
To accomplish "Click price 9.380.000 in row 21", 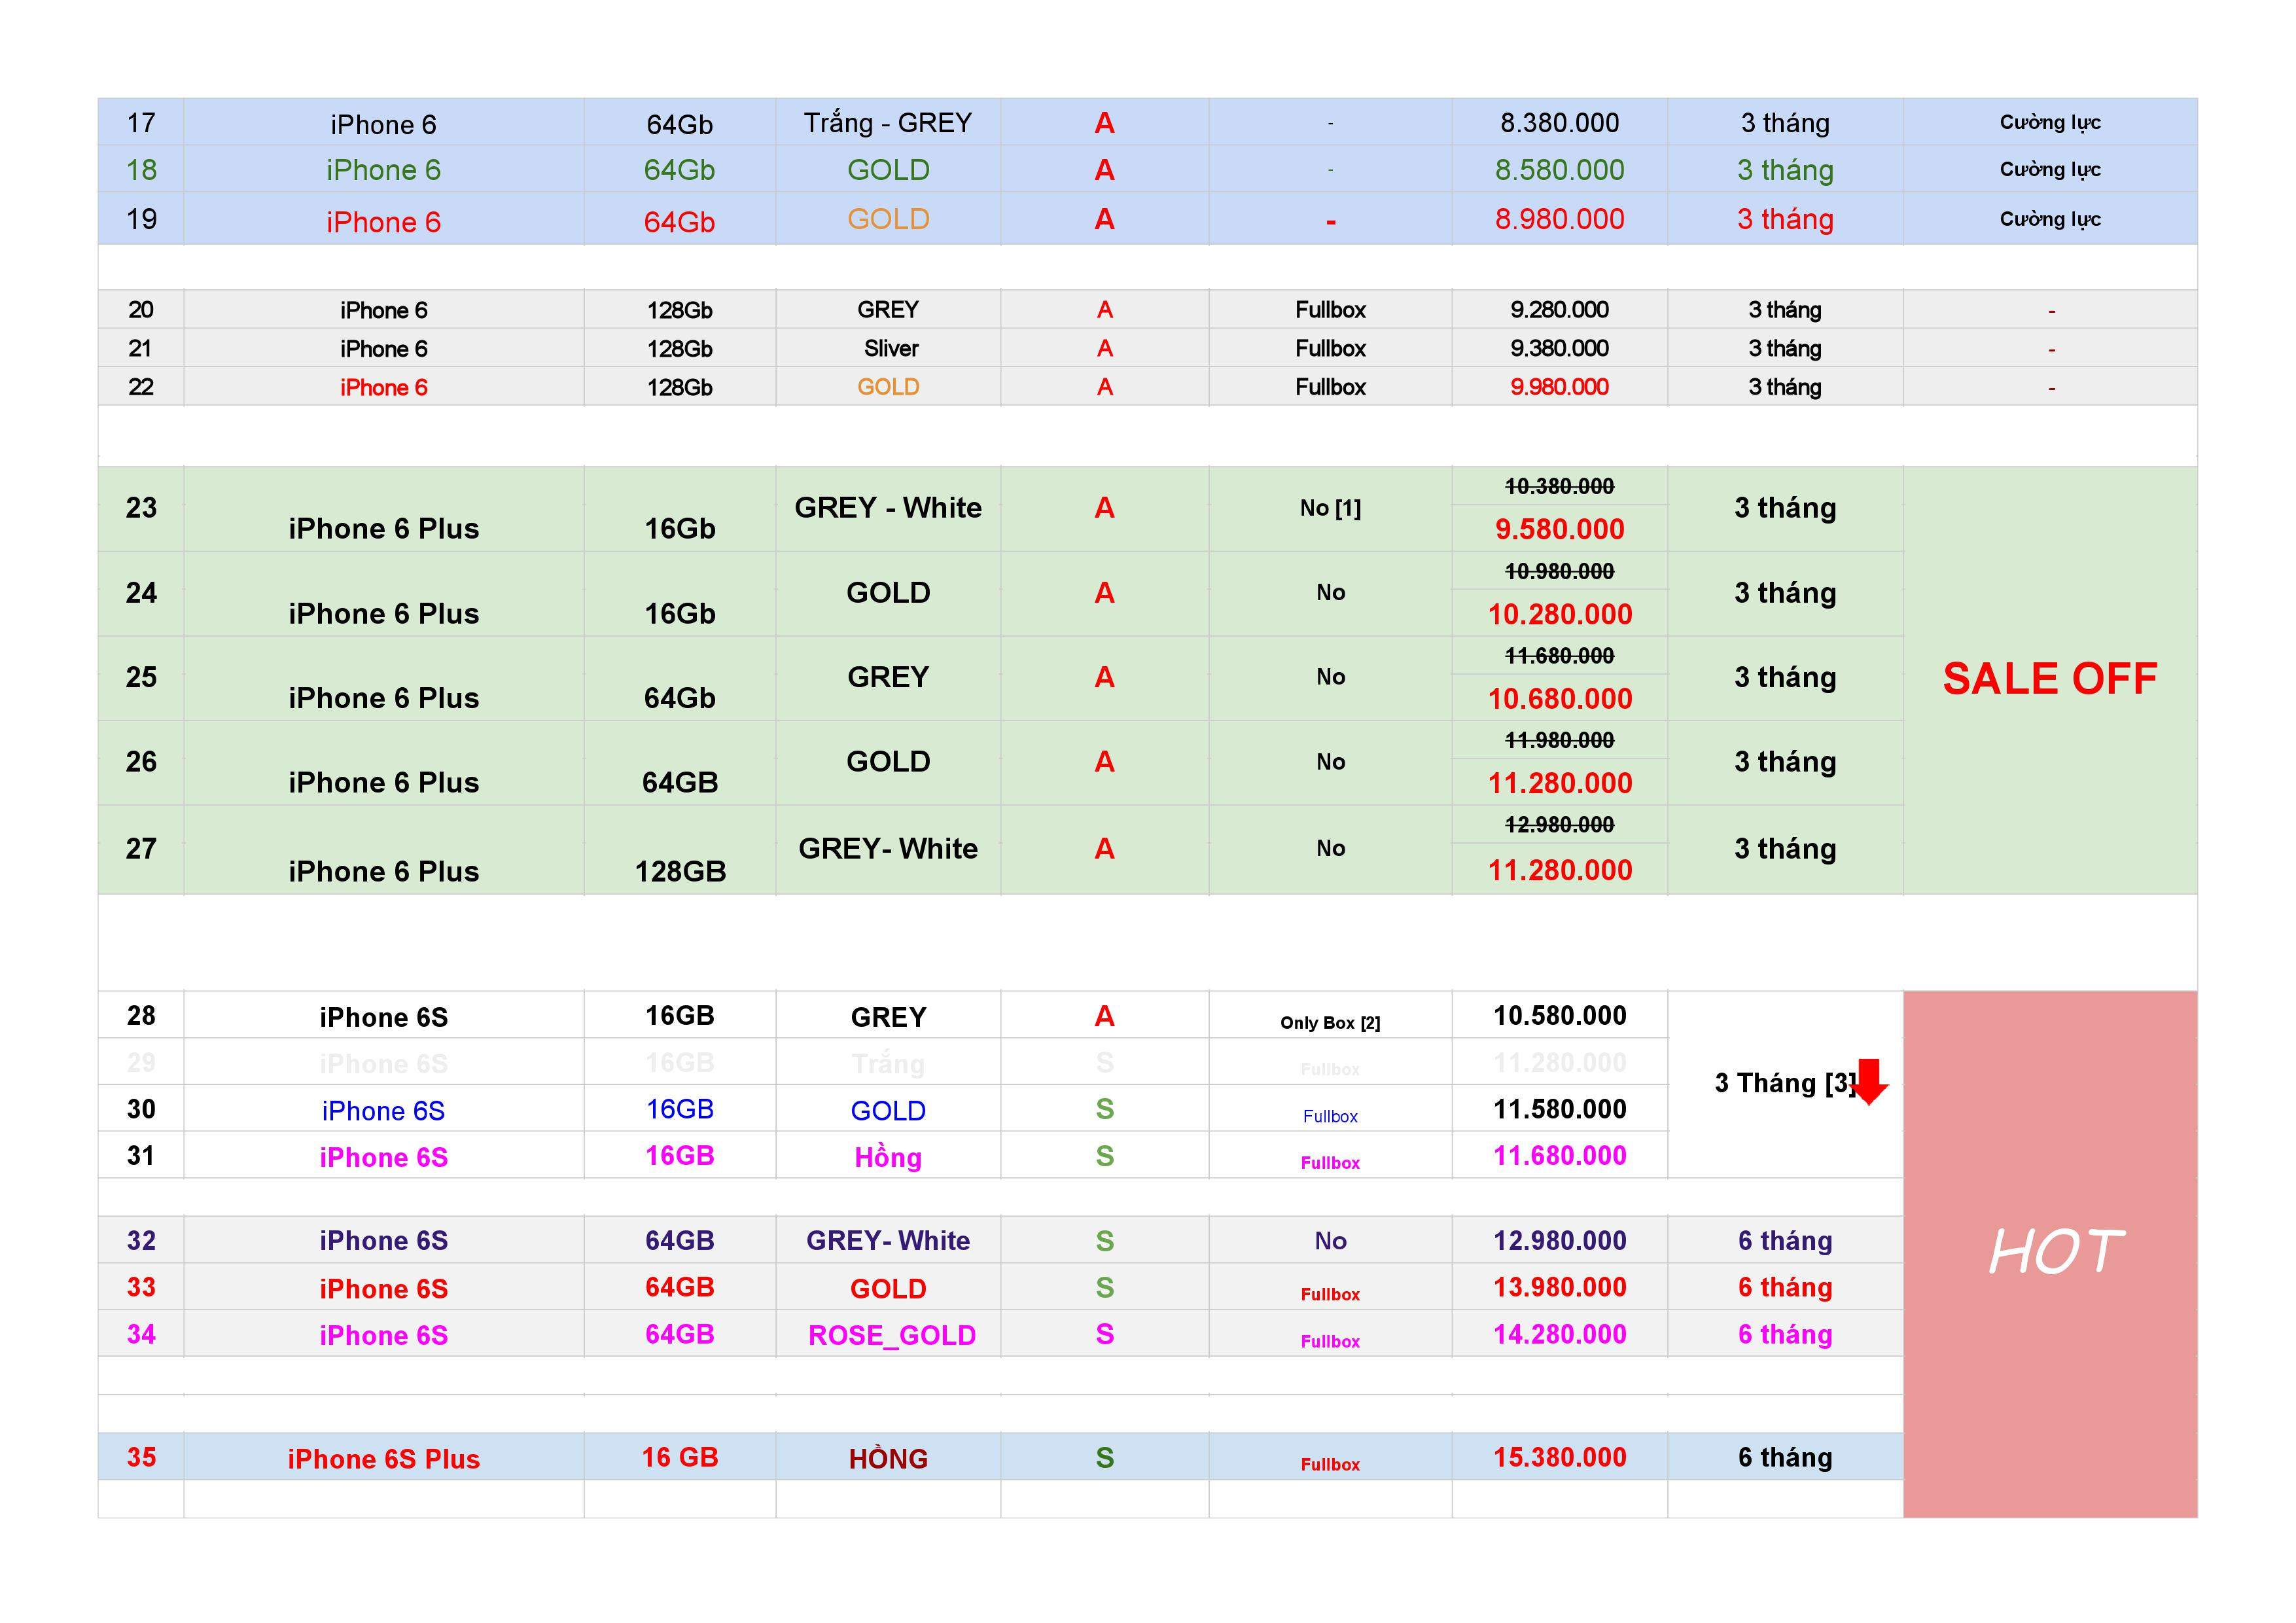I will coord(1559,348).
